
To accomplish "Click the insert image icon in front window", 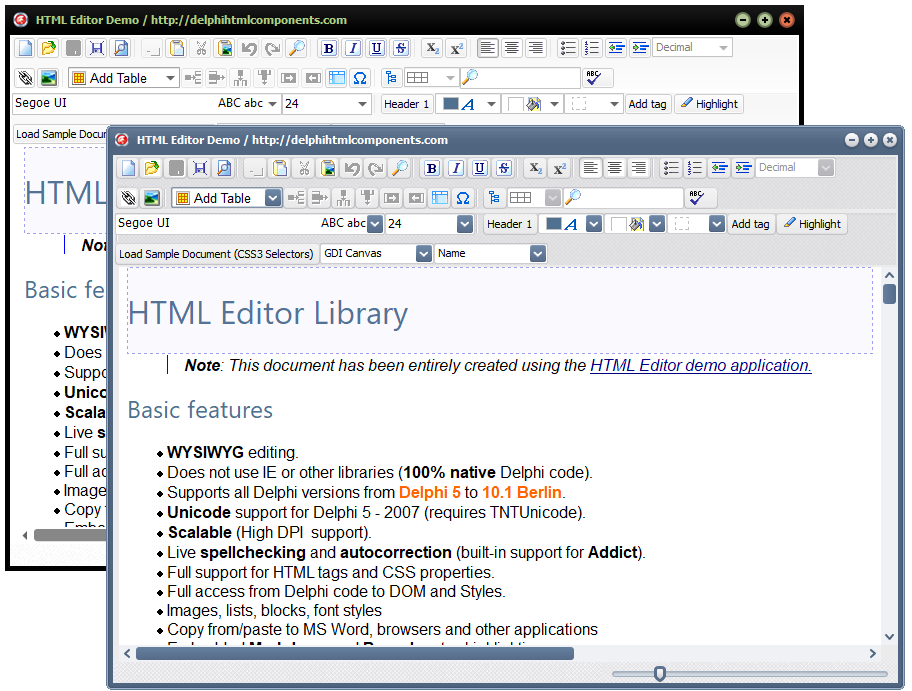I will click(152, 198).
